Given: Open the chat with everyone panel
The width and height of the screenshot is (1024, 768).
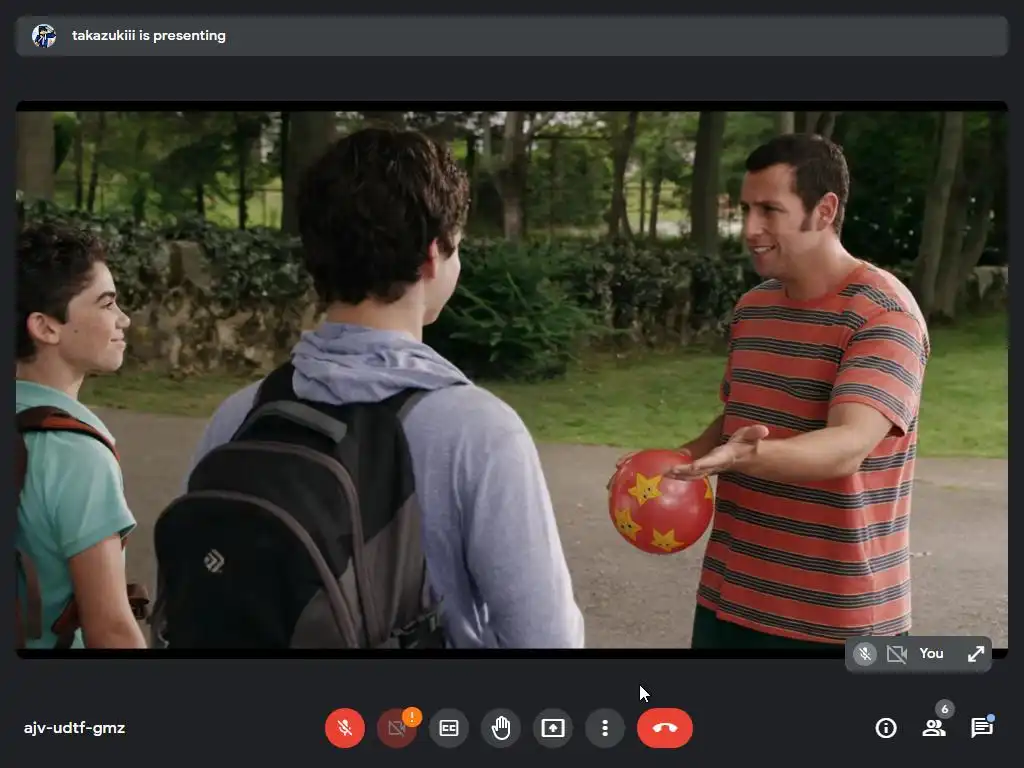Looking at the screenshot, I should pyautogui.click(x=982, y=728).
